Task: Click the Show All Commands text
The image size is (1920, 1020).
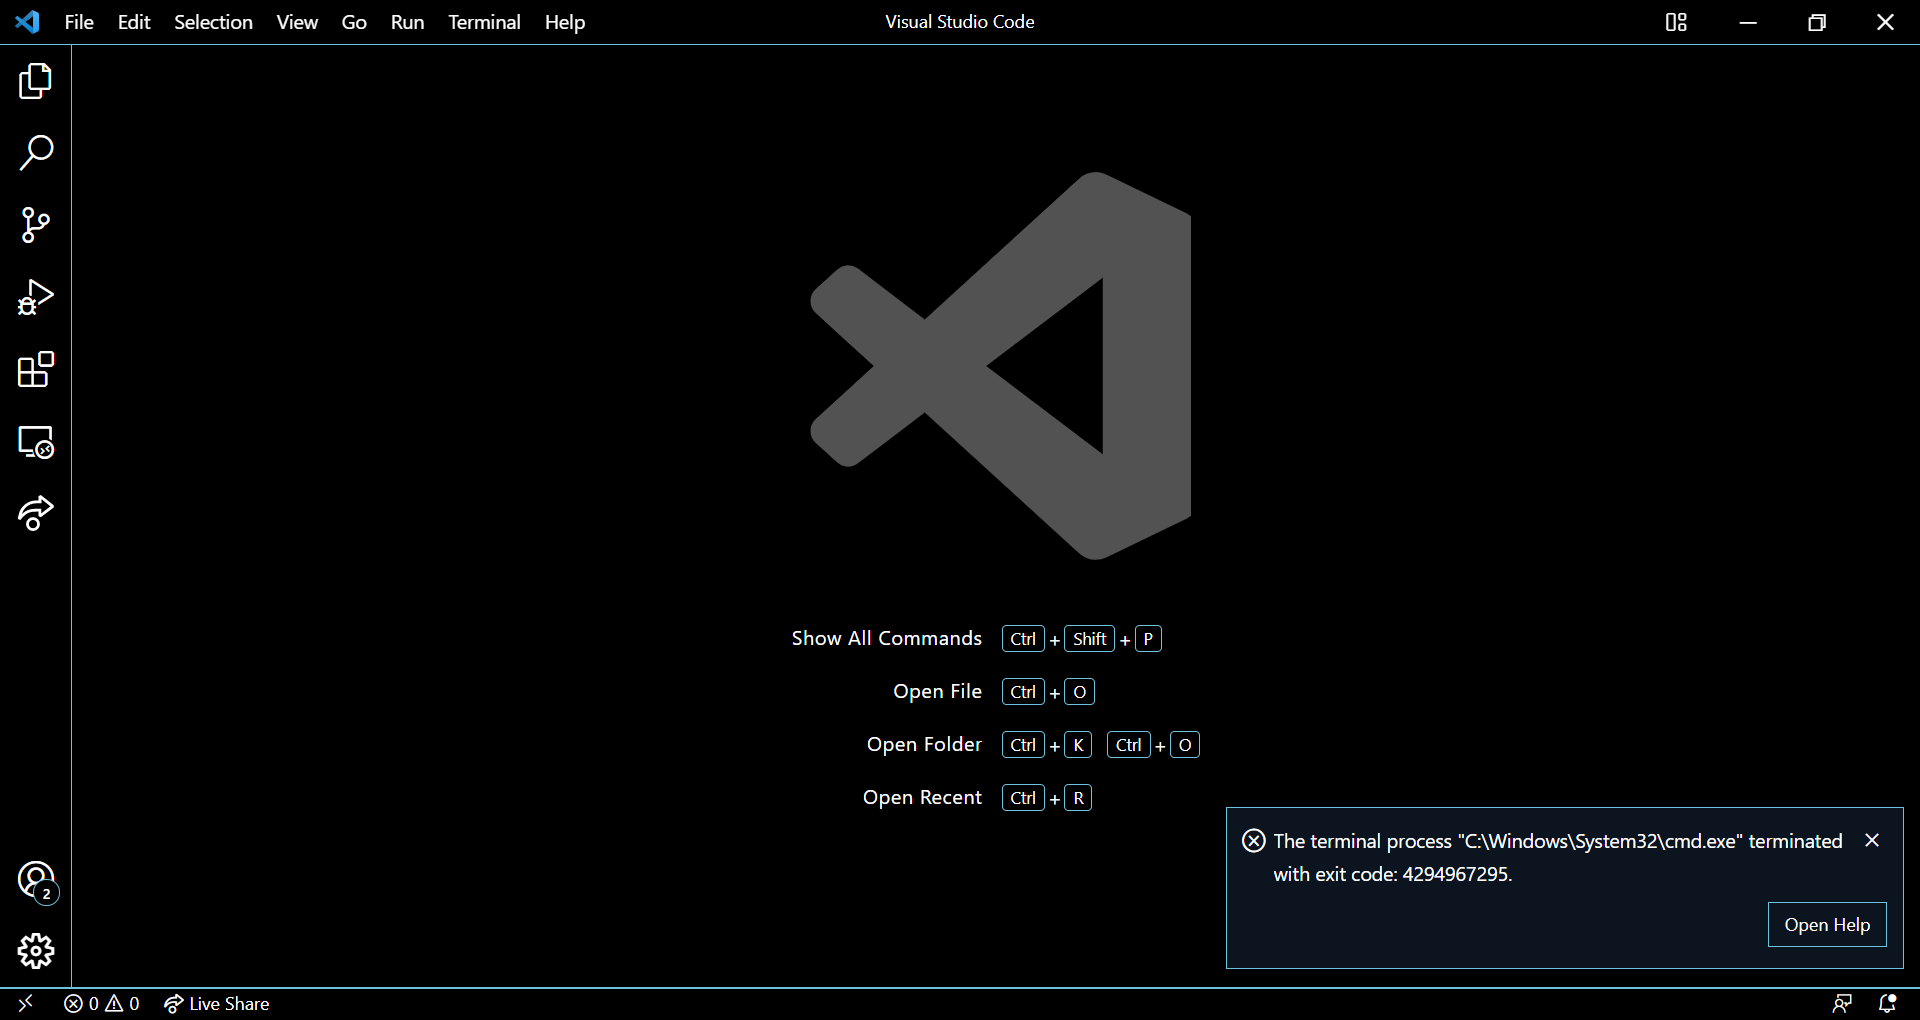Action: 886,638
